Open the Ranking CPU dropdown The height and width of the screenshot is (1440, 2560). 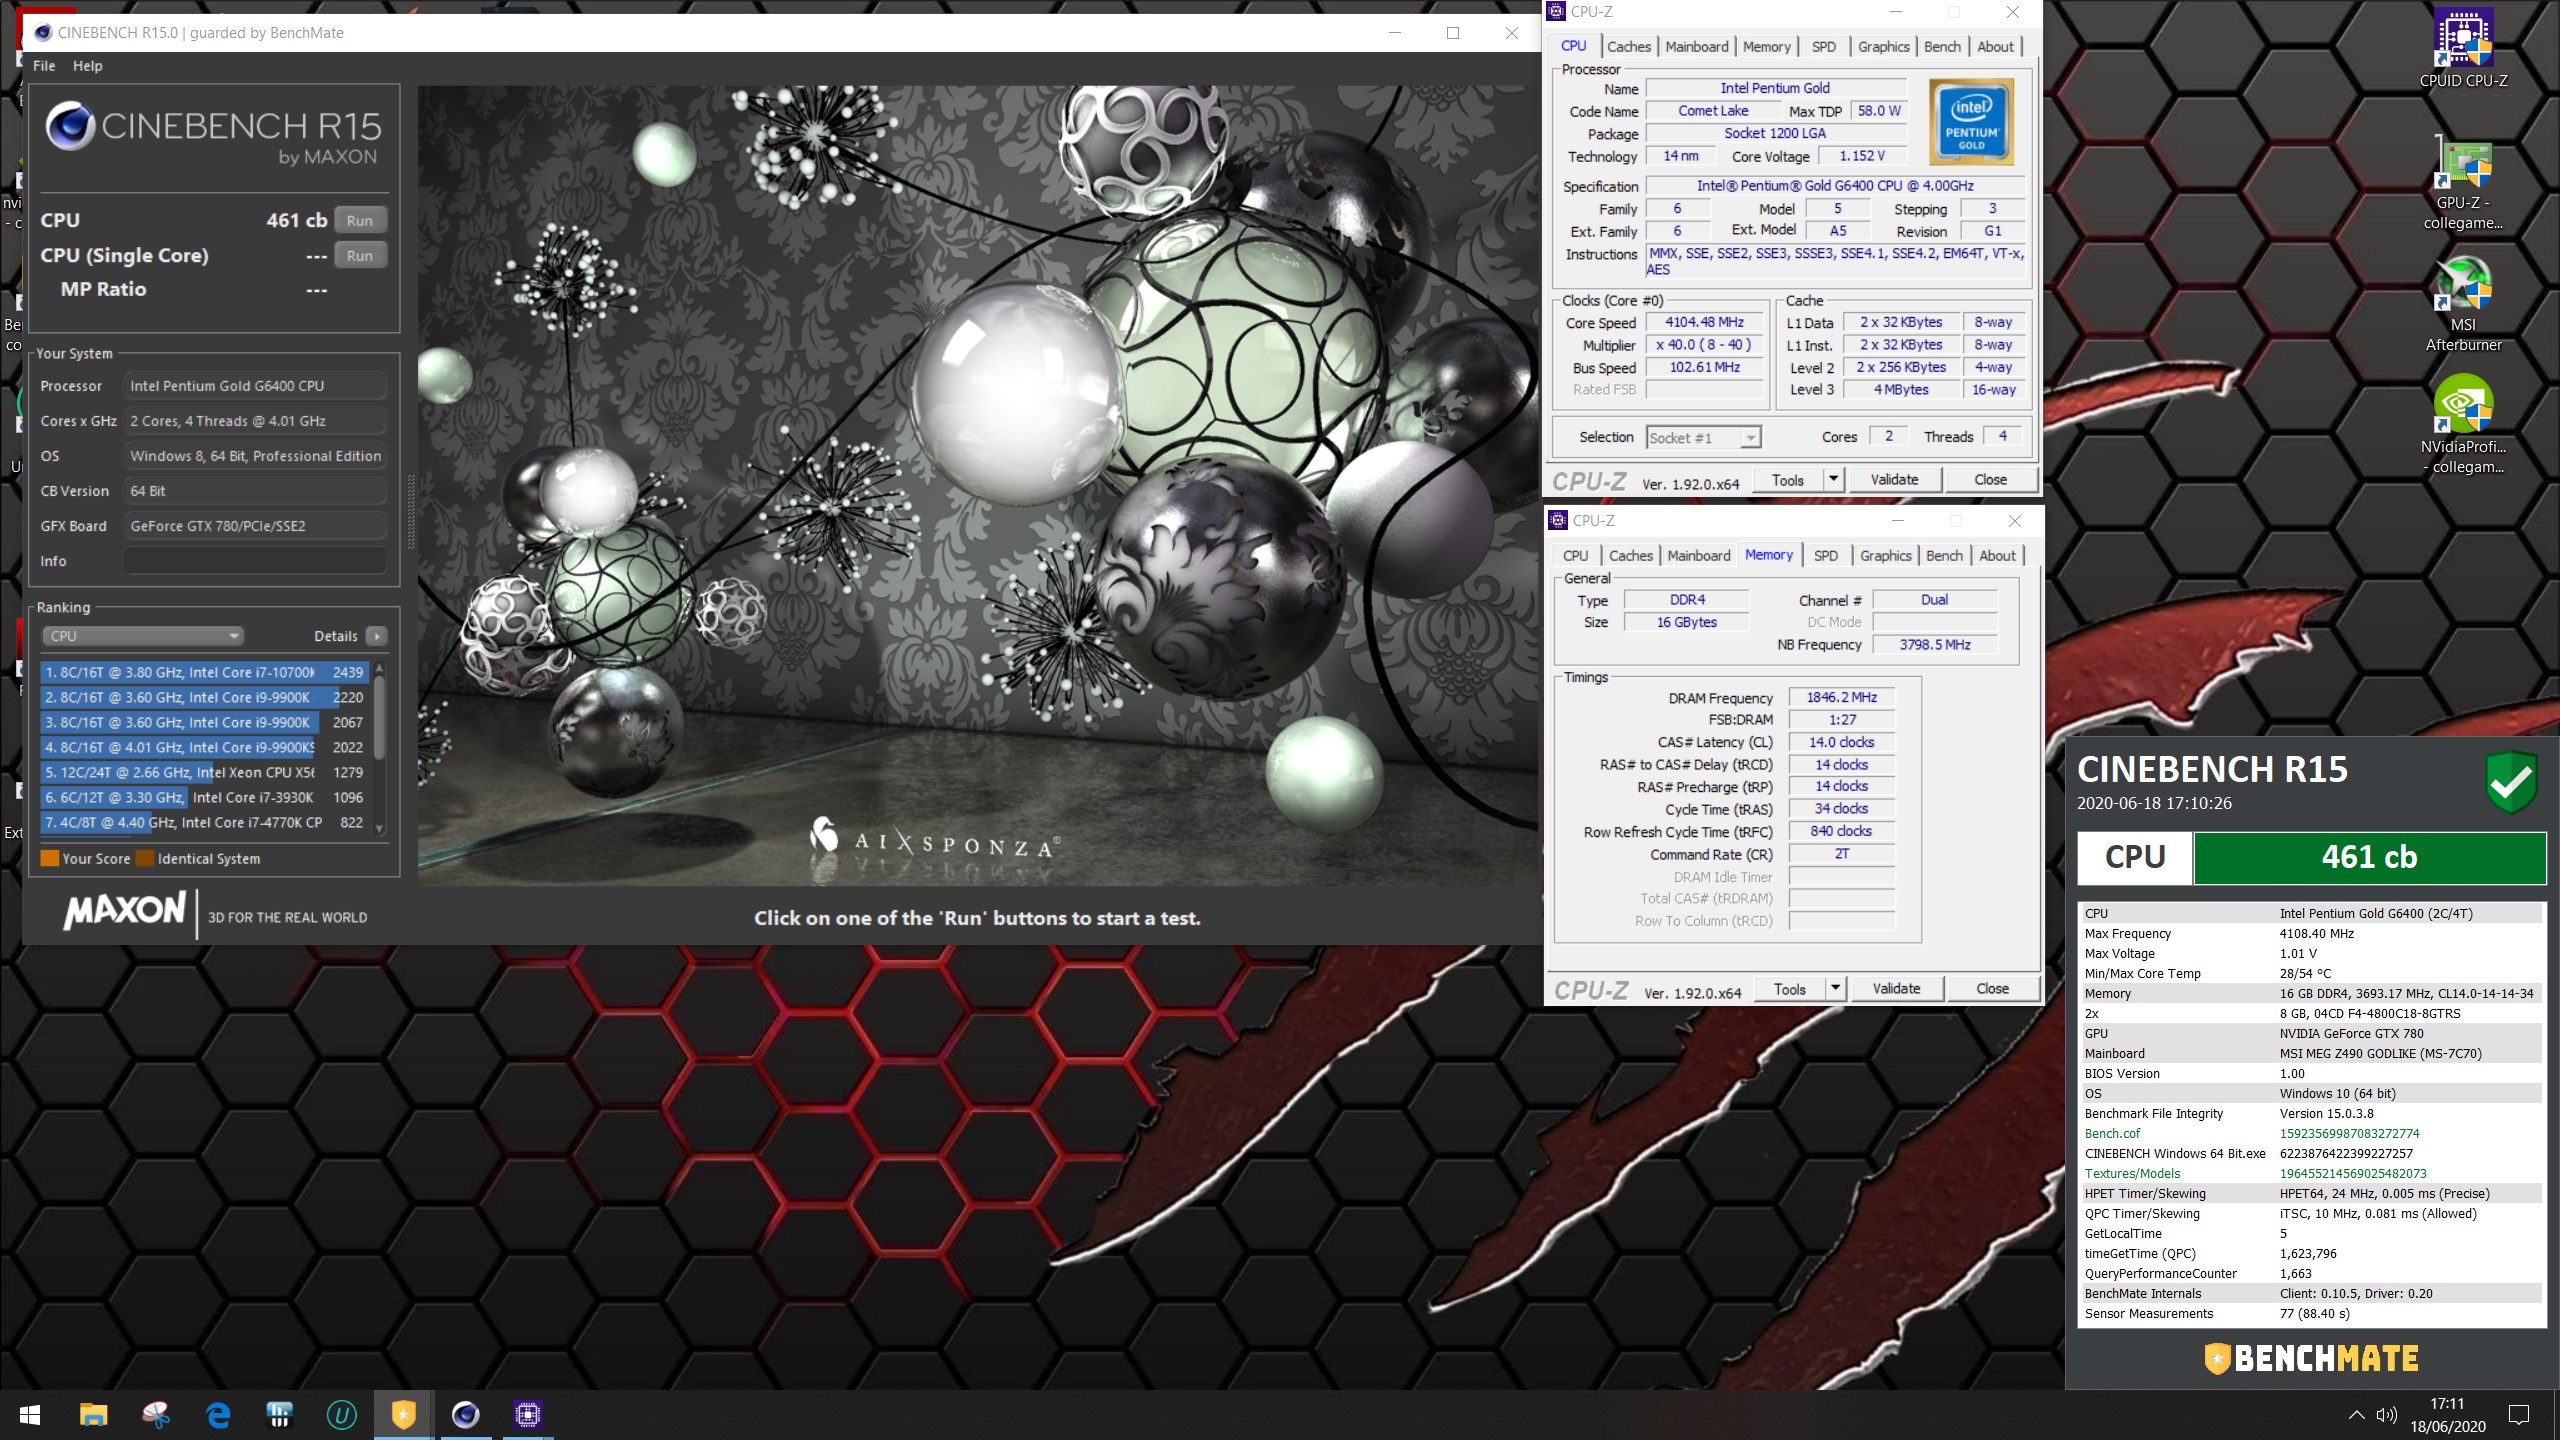[x=143, y=636]
